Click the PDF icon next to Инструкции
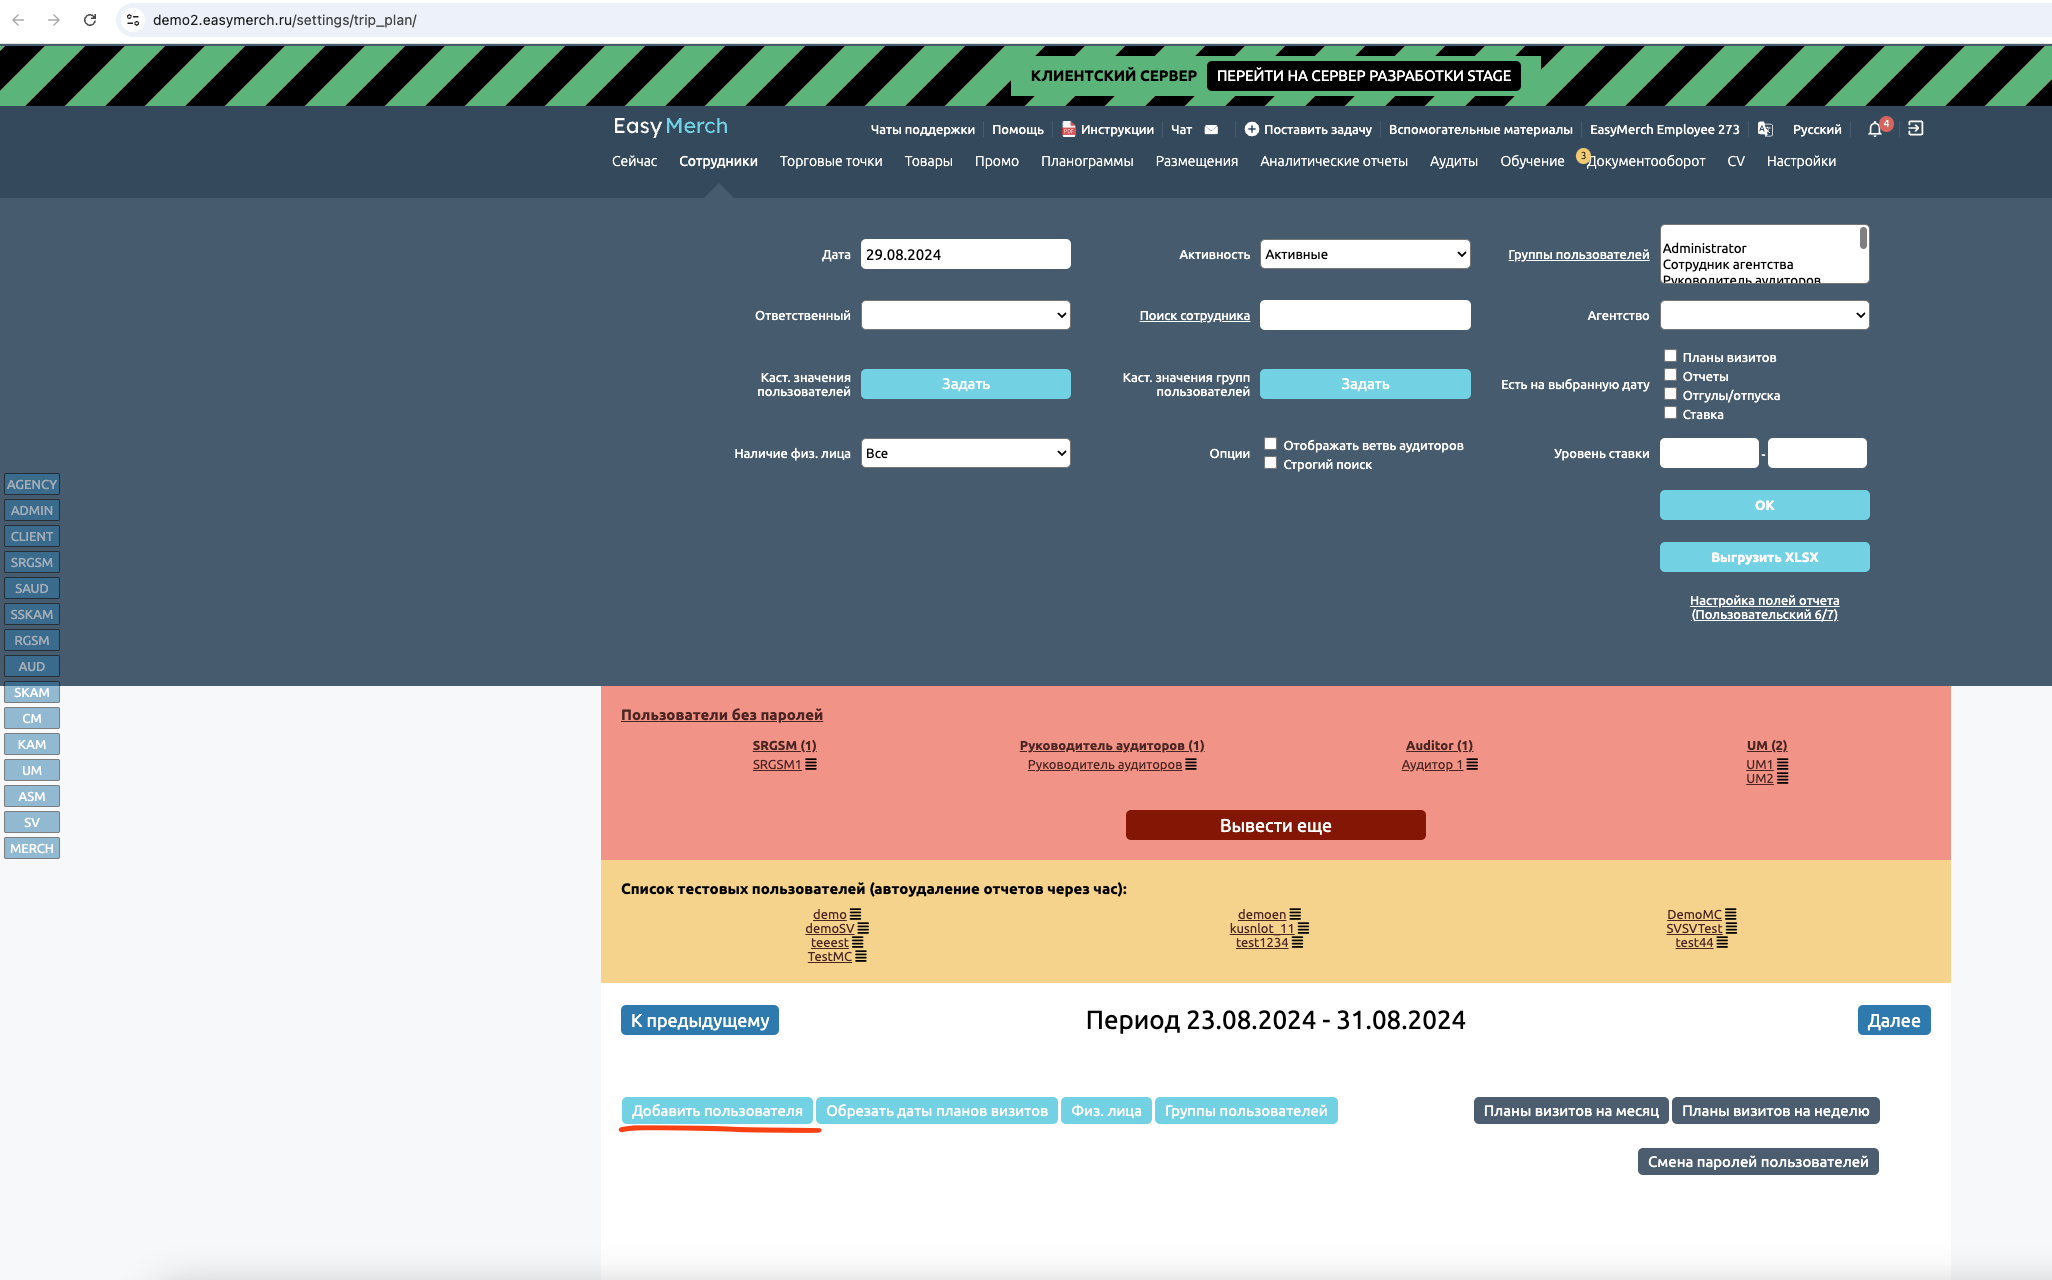Screen dimensions: 2052x1280 pyautogui.click(x=1068, y=129)
